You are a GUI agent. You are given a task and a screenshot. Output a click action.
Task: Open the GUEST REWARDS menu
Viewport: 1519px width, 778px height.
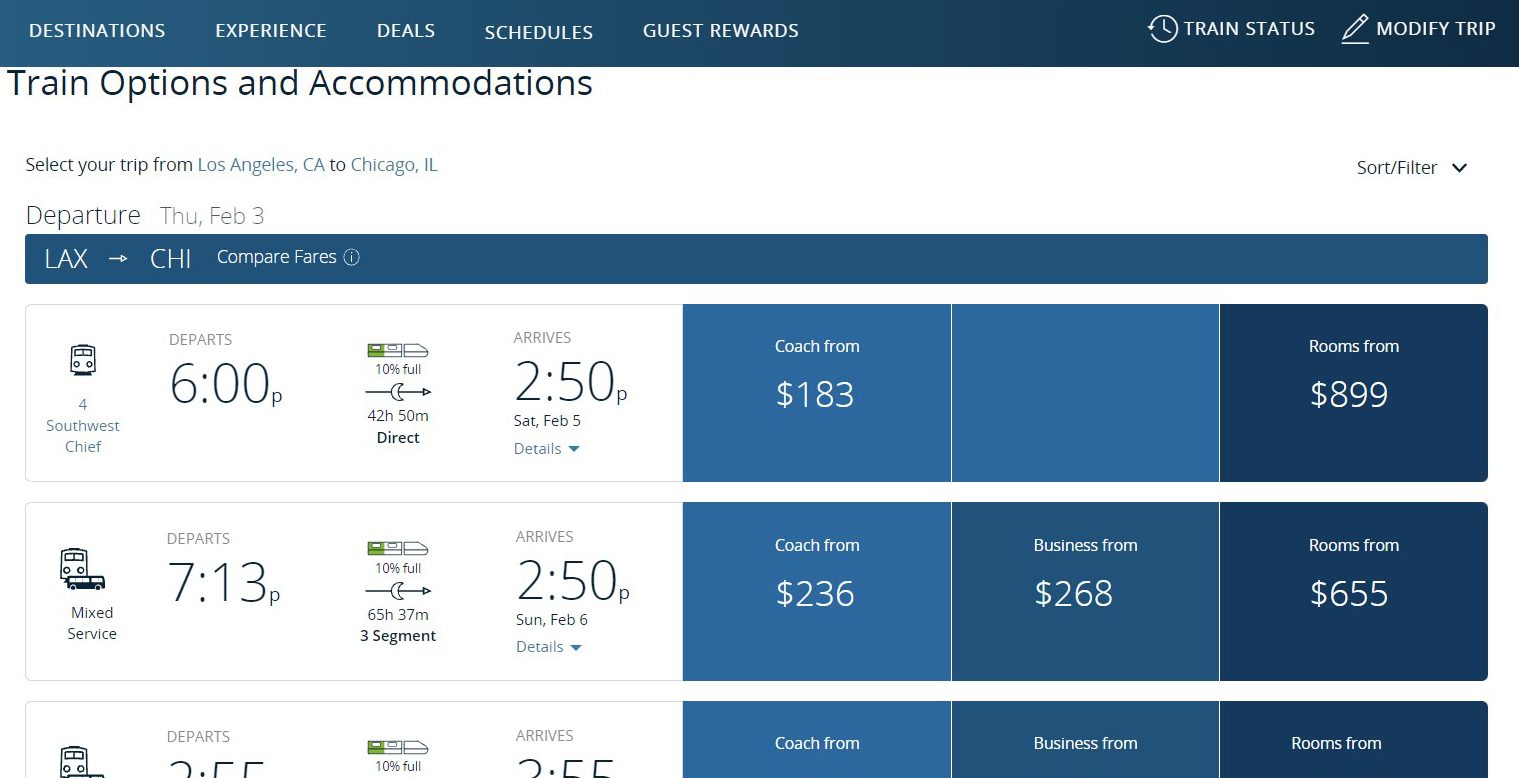click(x=720, y=30)
